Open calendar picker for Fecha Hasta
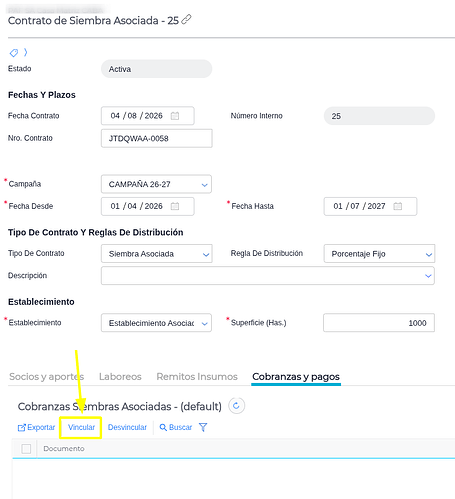455x499 pixels. point(397,206)
